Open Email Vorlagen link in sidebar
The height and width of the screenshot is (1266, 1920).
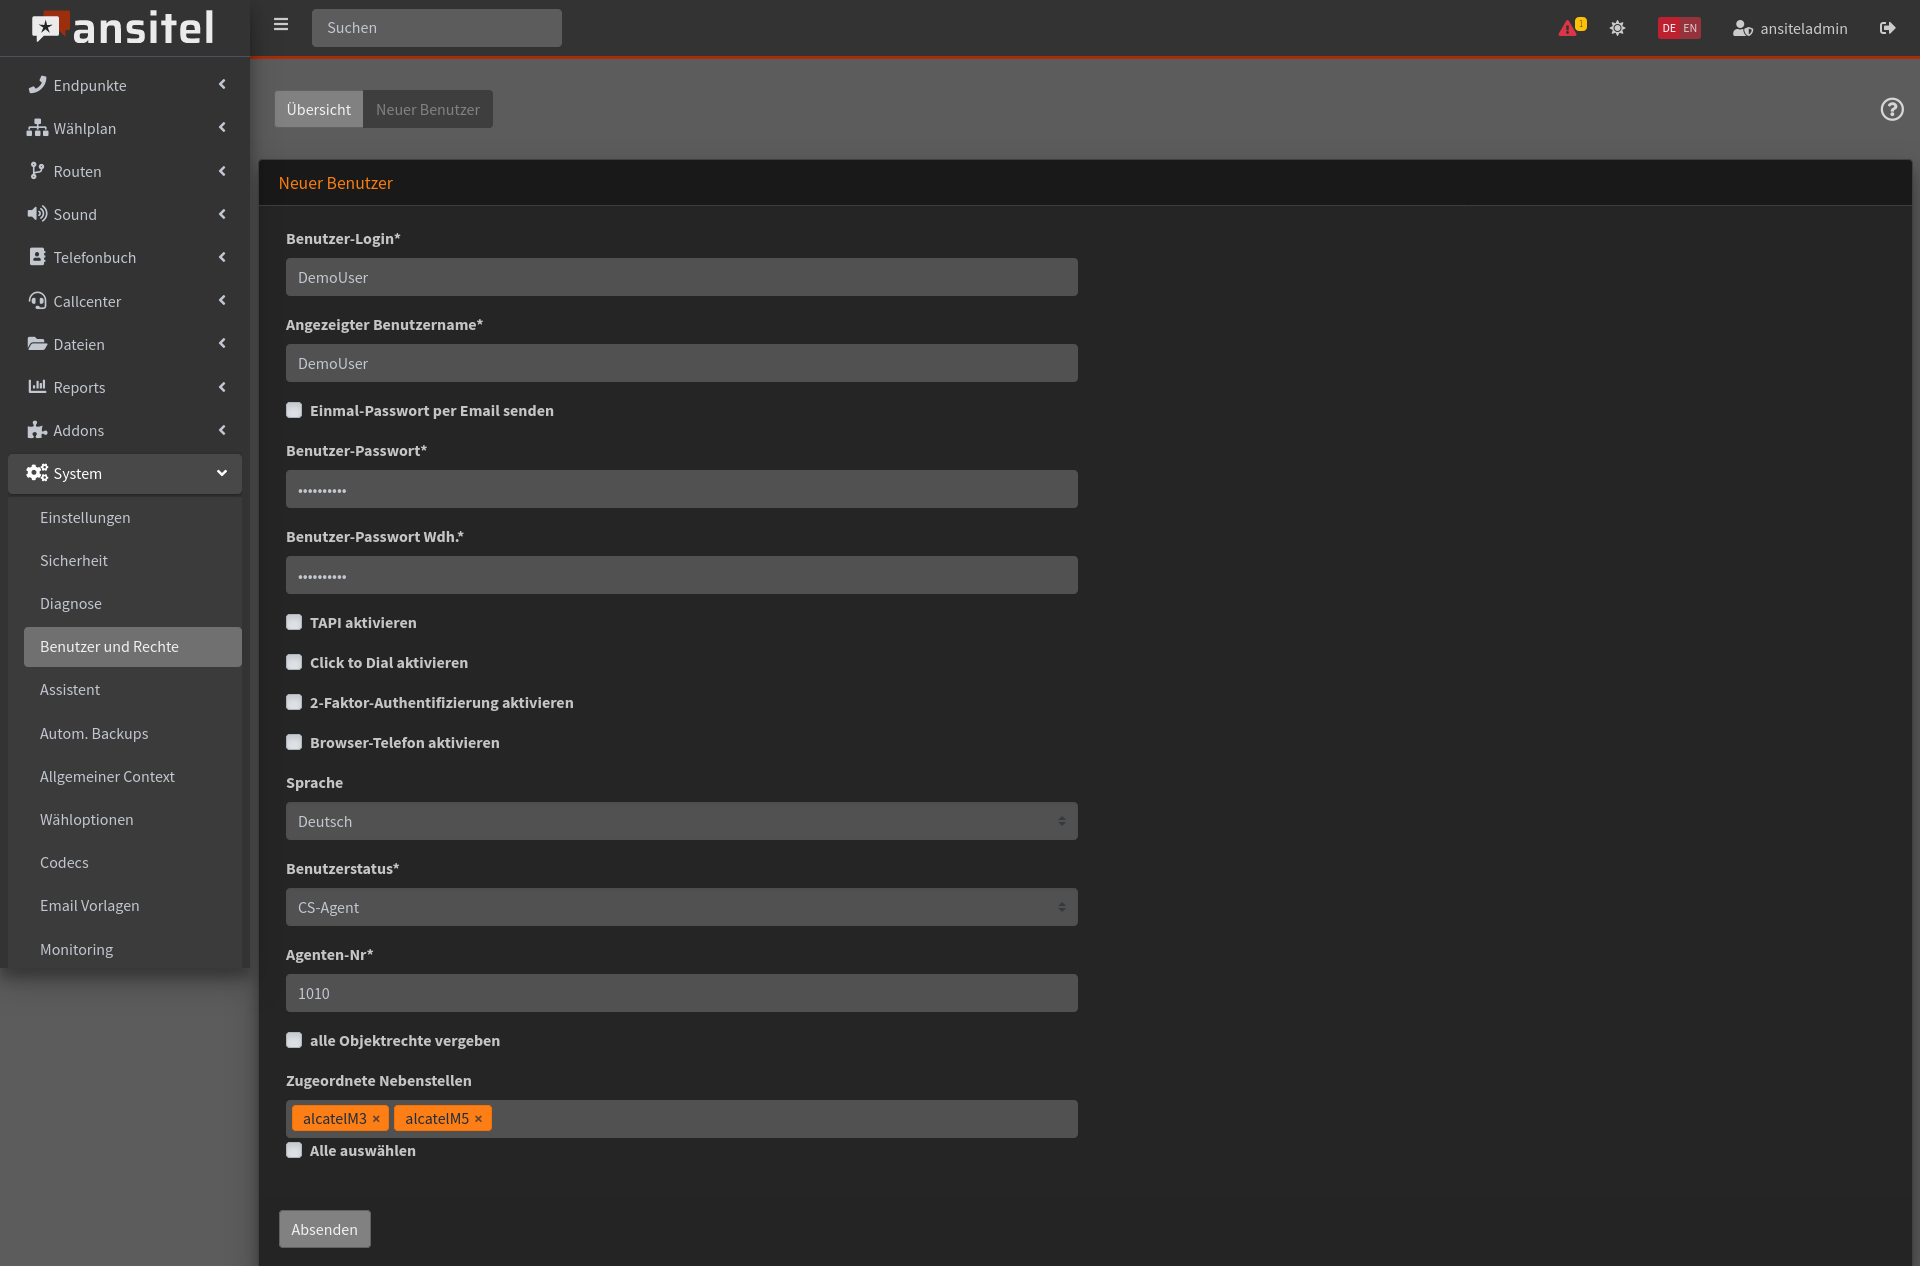pyautogui.click(x=90, y=905)
